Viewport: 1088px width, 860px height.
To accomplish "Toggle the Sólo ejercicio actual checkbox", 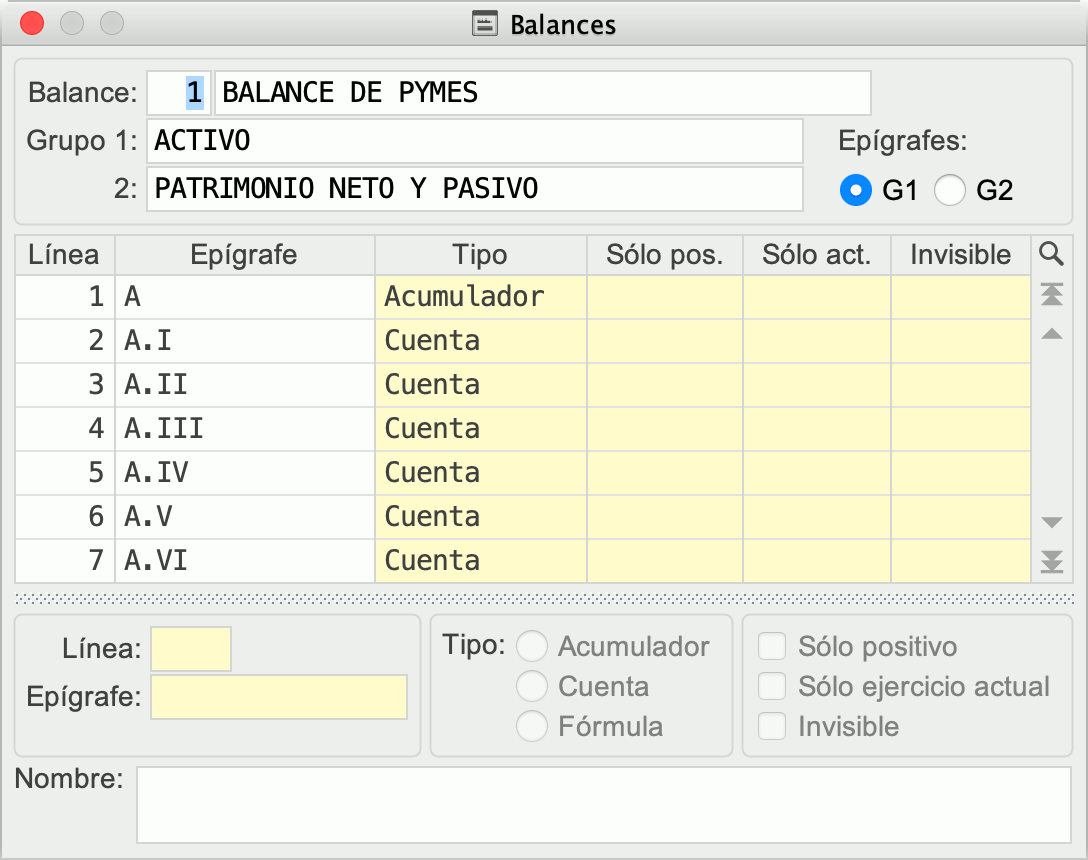I will tap(773, 687).
